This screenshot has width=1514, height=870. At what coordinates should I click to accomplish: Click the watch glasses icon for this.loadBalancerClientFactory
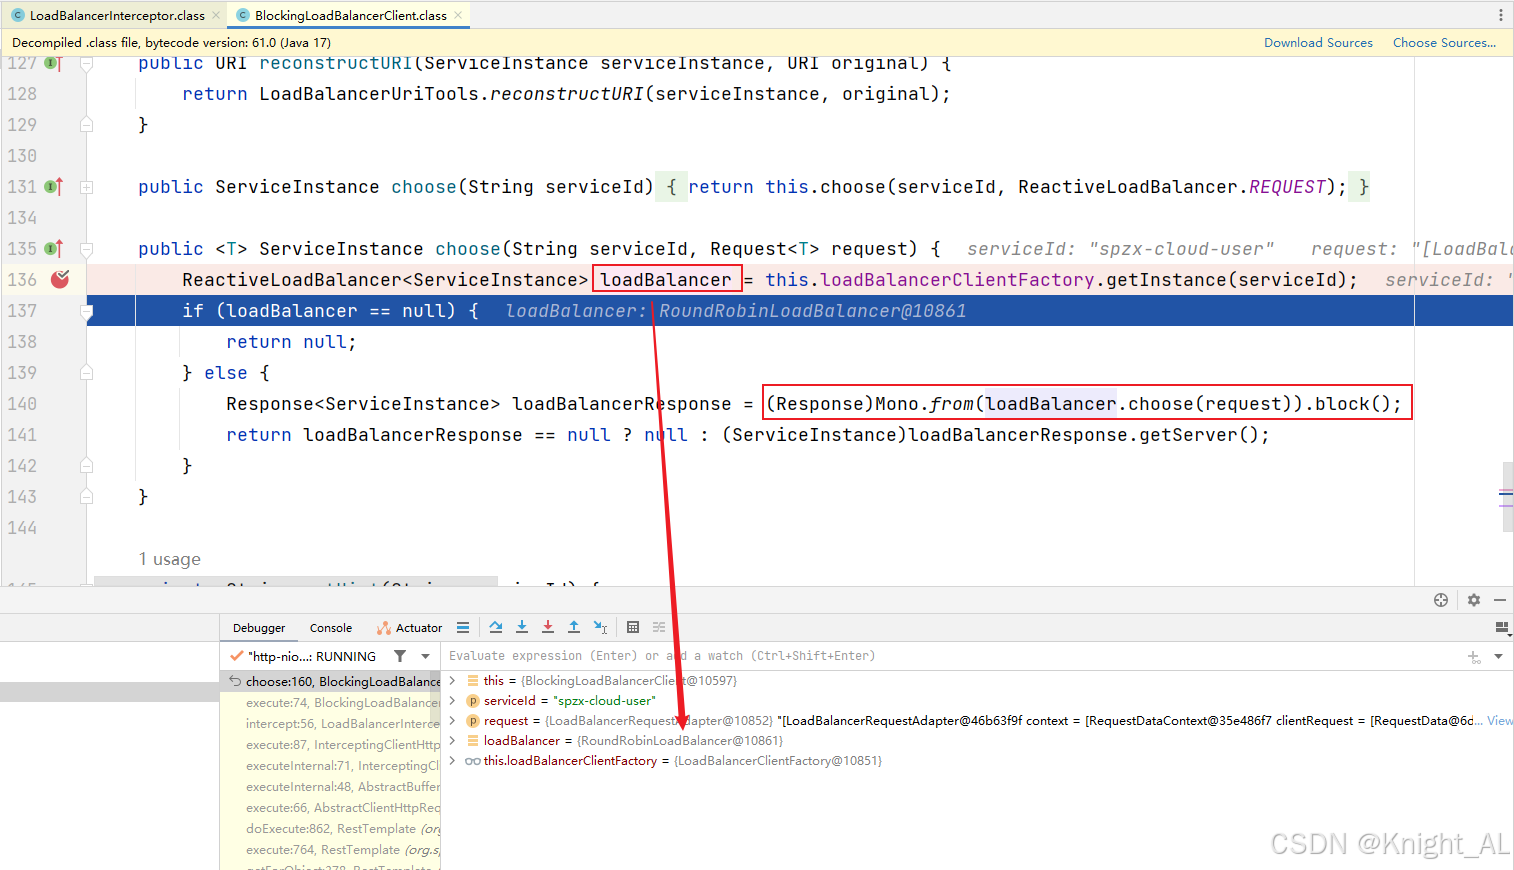pos(473,761)
